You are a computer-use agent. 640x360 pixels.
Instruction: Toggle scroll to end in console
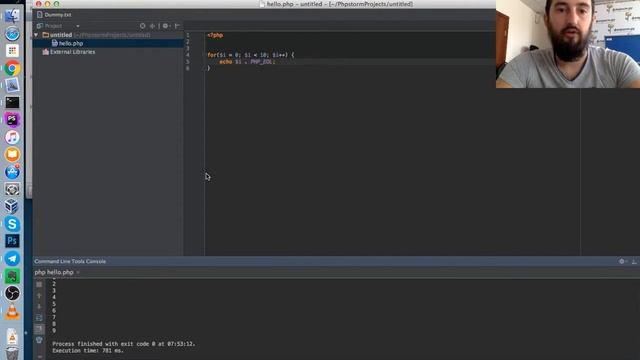click(x=39, y=329)
